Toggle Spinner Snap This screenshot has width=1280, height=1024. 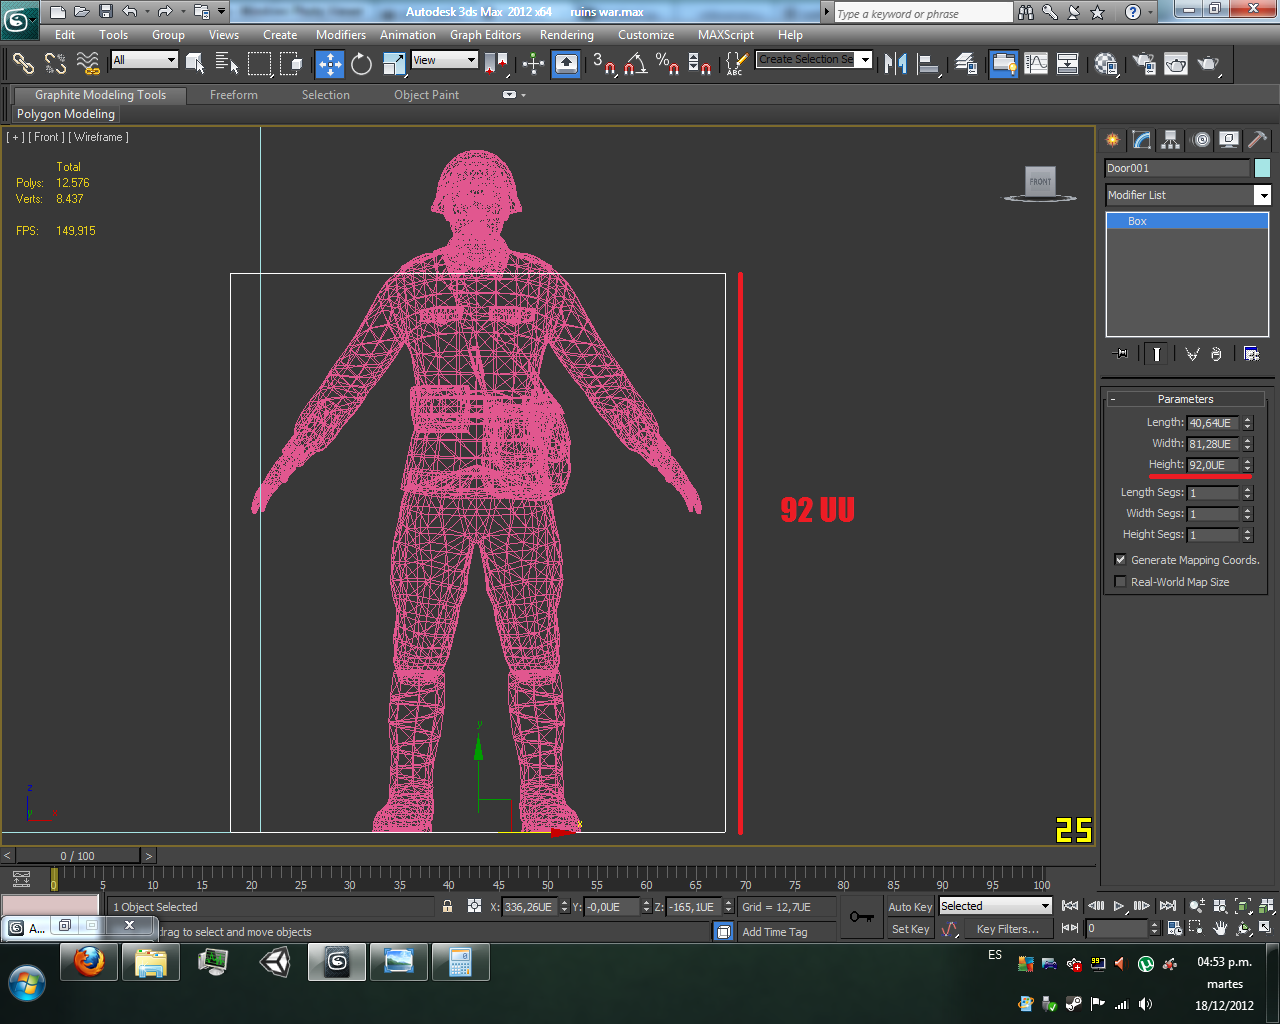coord(700,64)
